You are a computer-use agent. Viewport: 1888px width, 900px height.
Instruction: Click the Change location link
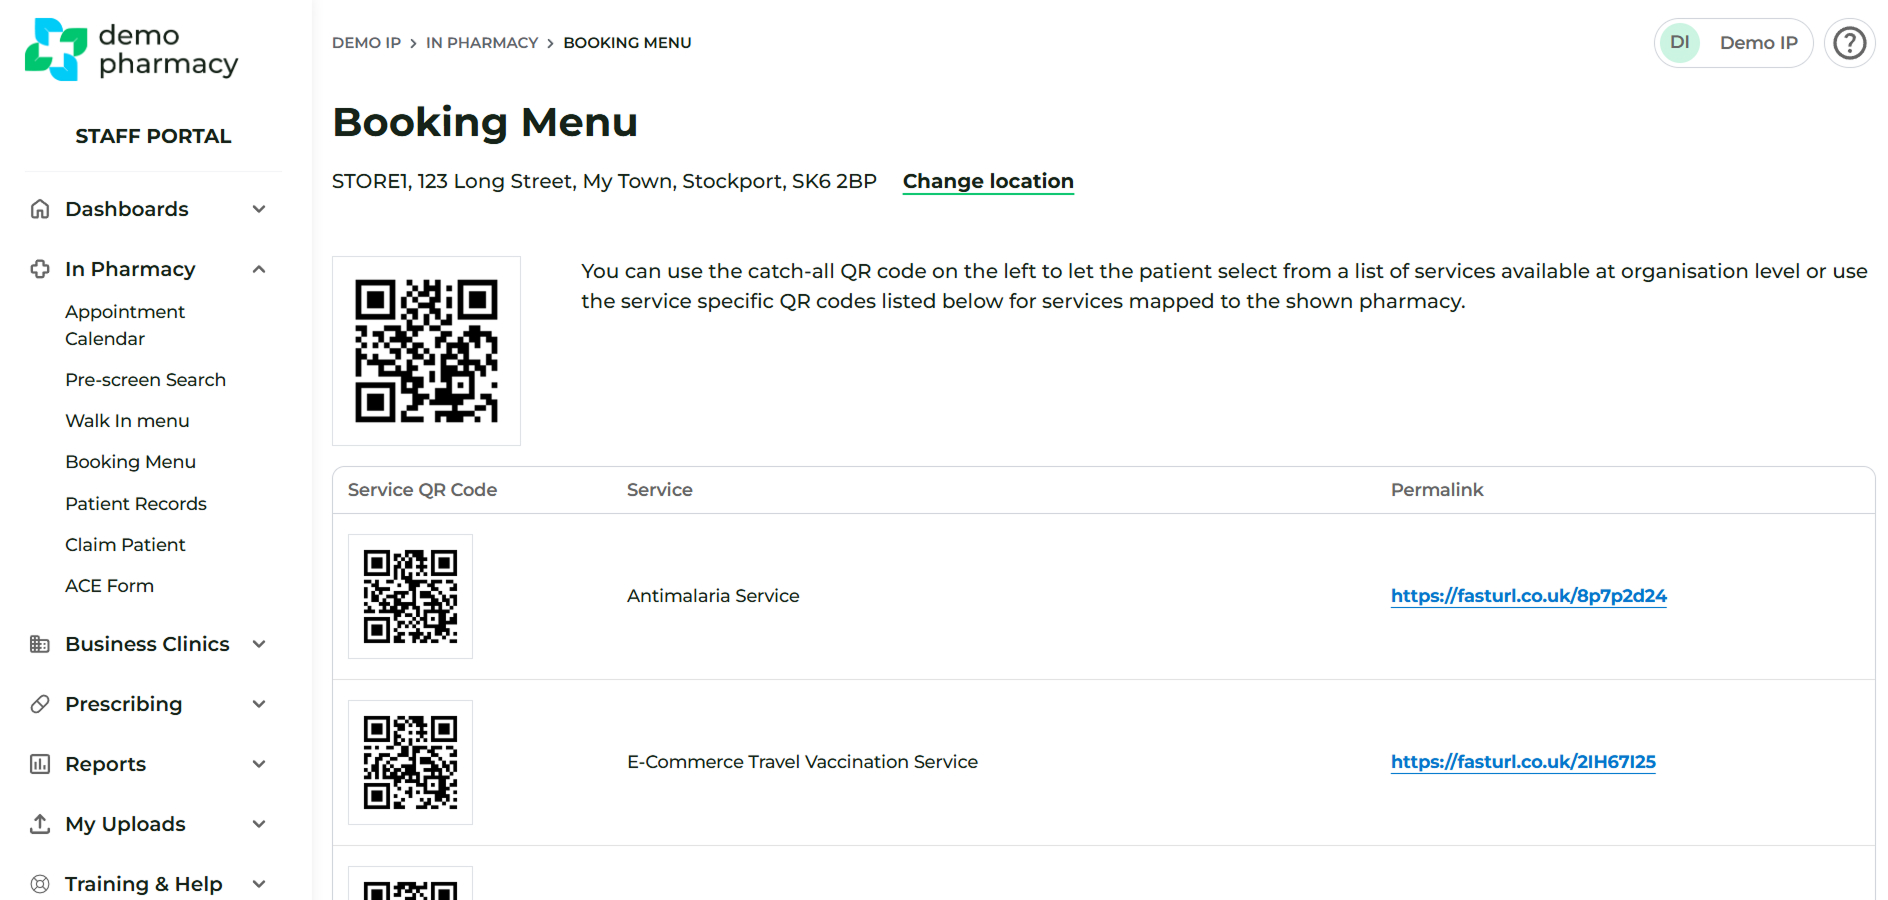point(988,181)
